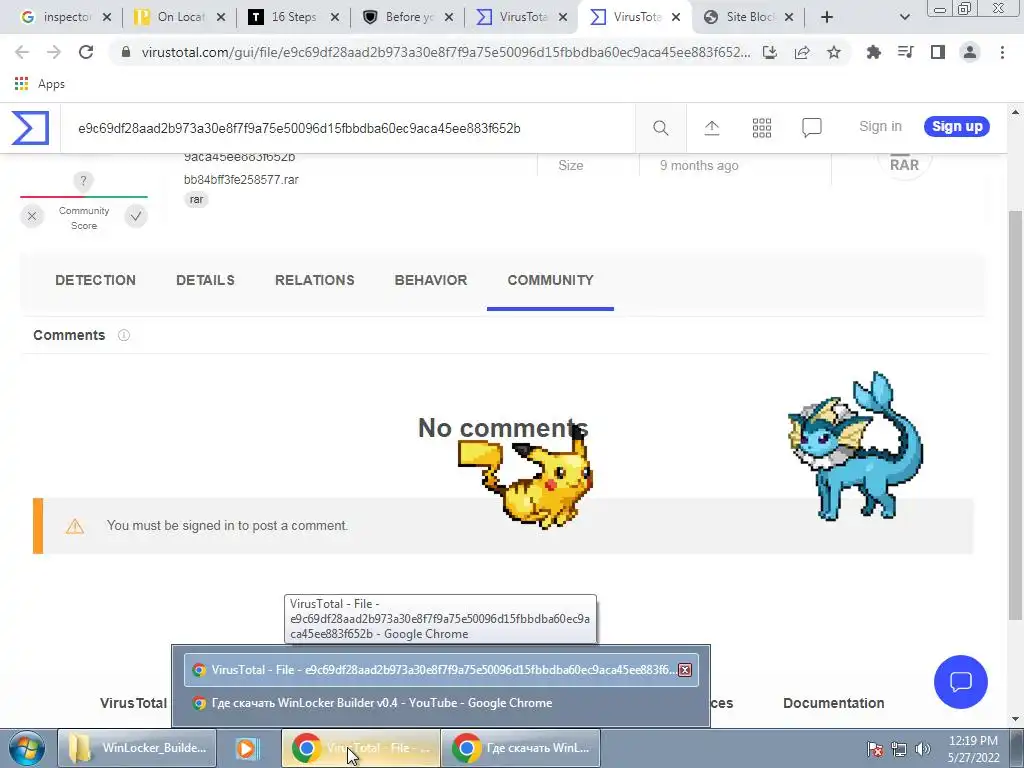The width and height of the screenshot is (1024, 768).
Task: Open the Chrome profile avatar icon
Action: pyautogui.click(x=970, y=52)
